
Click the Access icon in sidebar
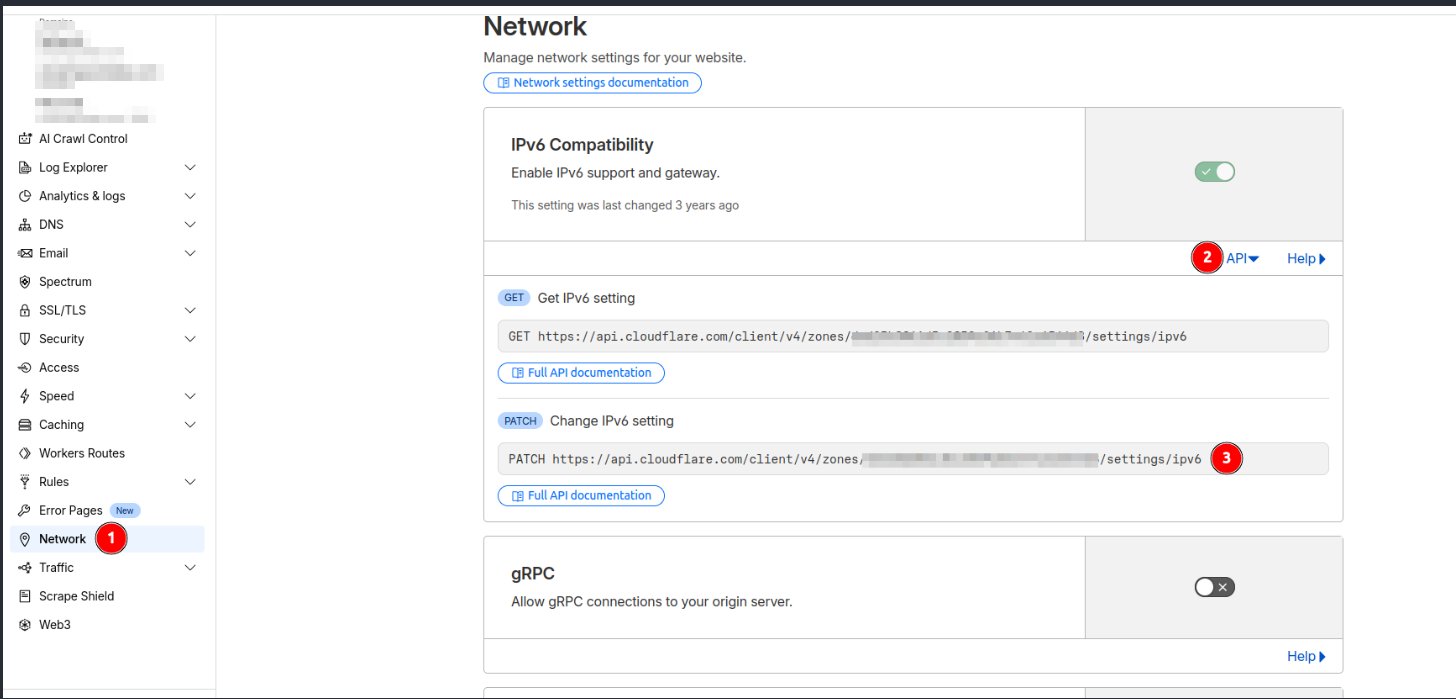pos(25,368)
